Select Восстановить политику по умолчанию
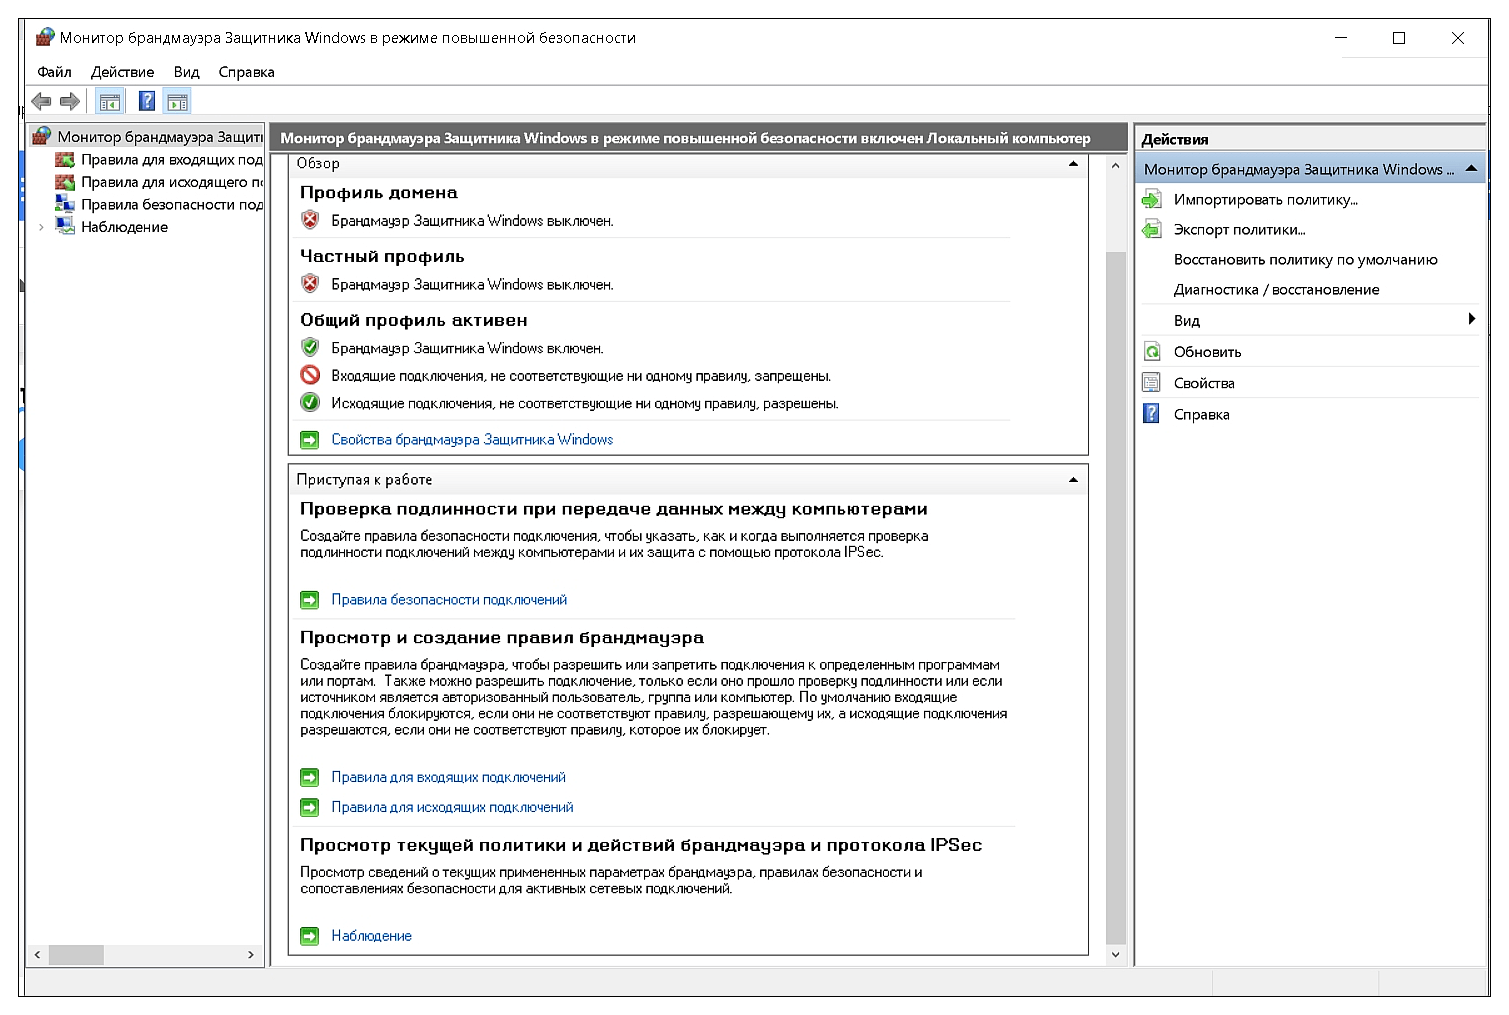 1305,260
